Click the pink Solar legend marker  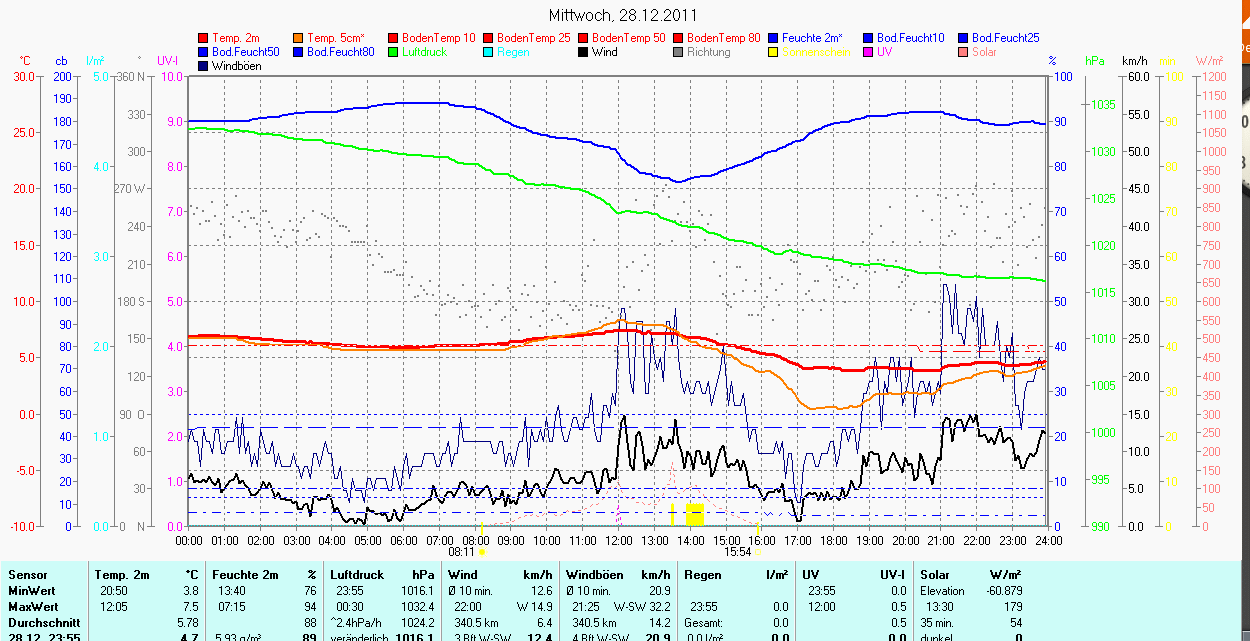pyautogui.click(x=963, y=52)
